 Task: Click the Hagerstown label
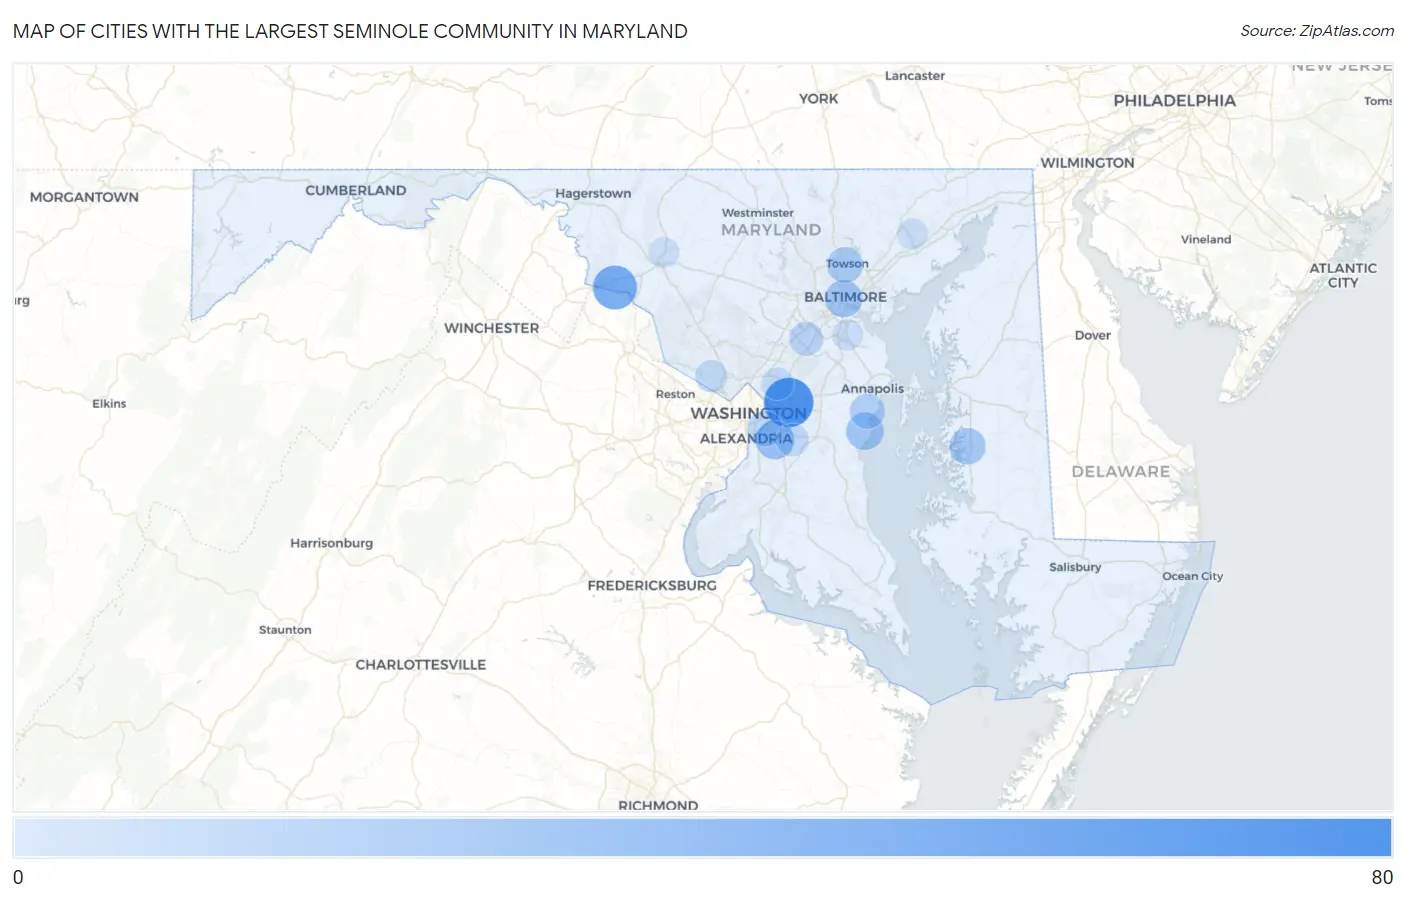click(x=593, y=193)
